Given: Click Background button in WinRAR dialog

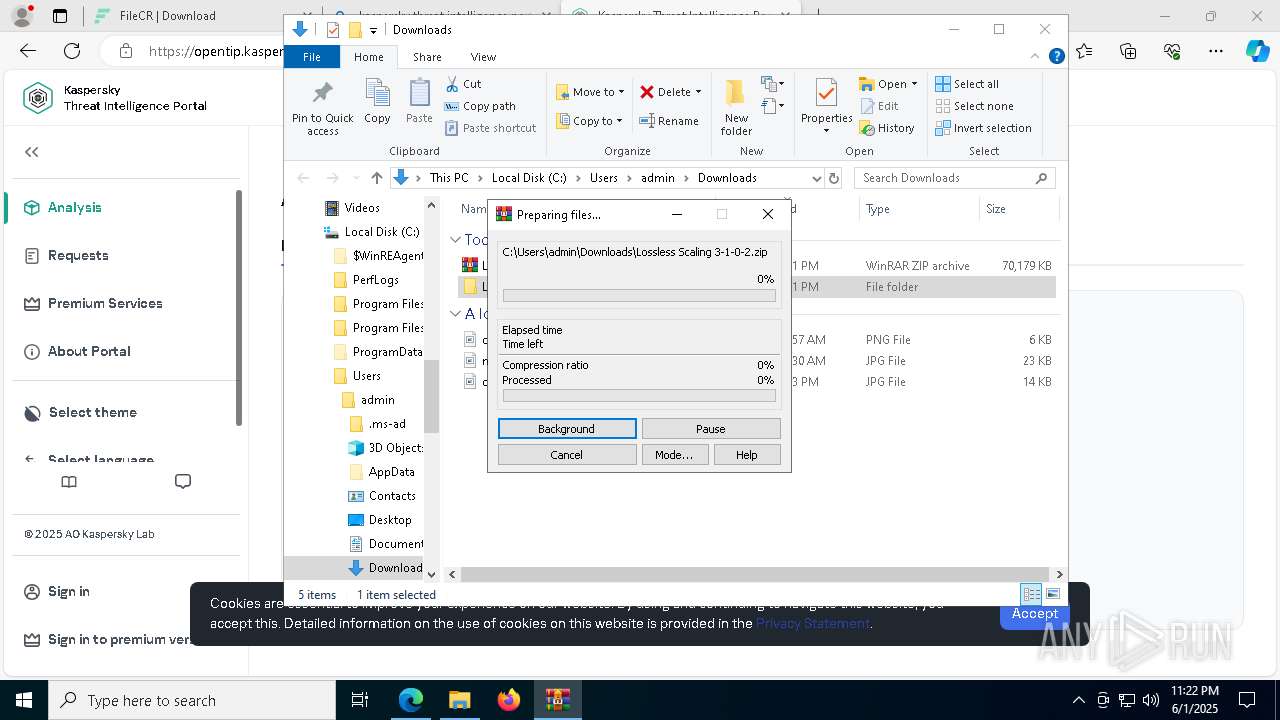Looking at the screenshot, I should [x=566, y=429].
